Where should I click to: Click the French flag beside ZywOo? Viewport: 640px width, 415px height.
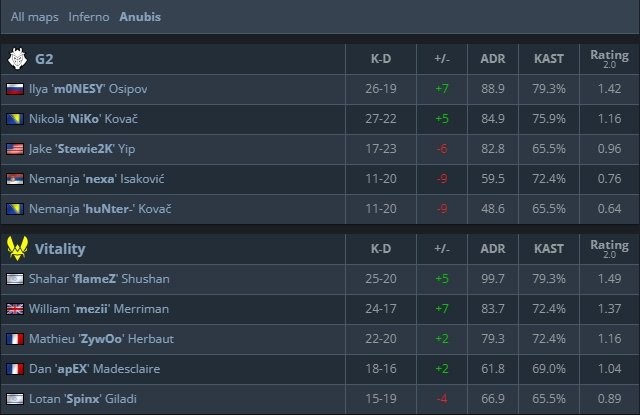click(15, 339)
